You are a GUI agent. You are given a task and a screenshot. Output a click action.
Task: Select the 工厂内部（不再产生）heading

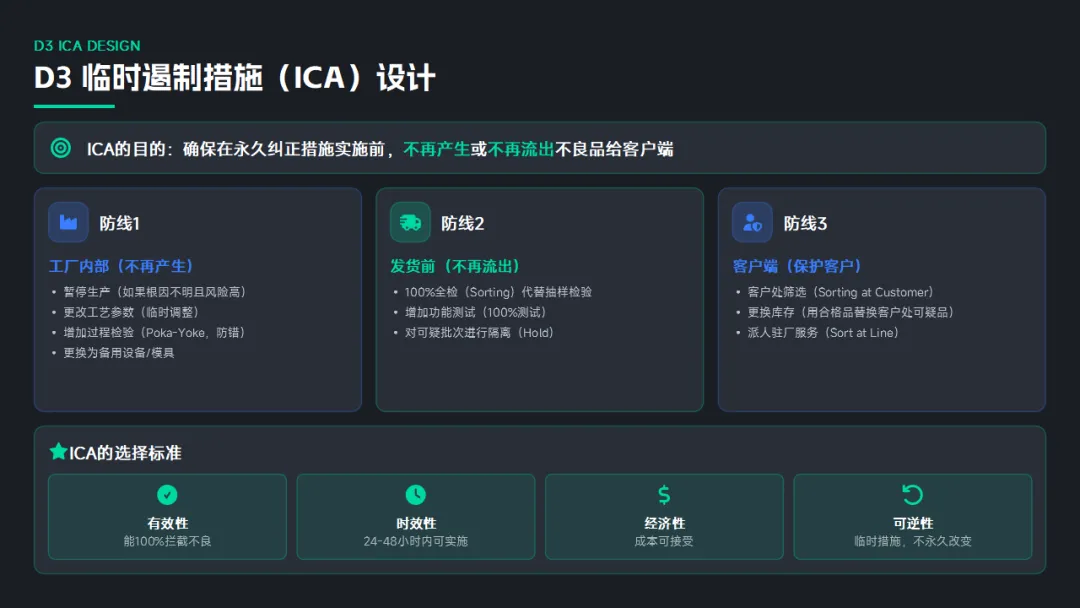click(121, 266)
